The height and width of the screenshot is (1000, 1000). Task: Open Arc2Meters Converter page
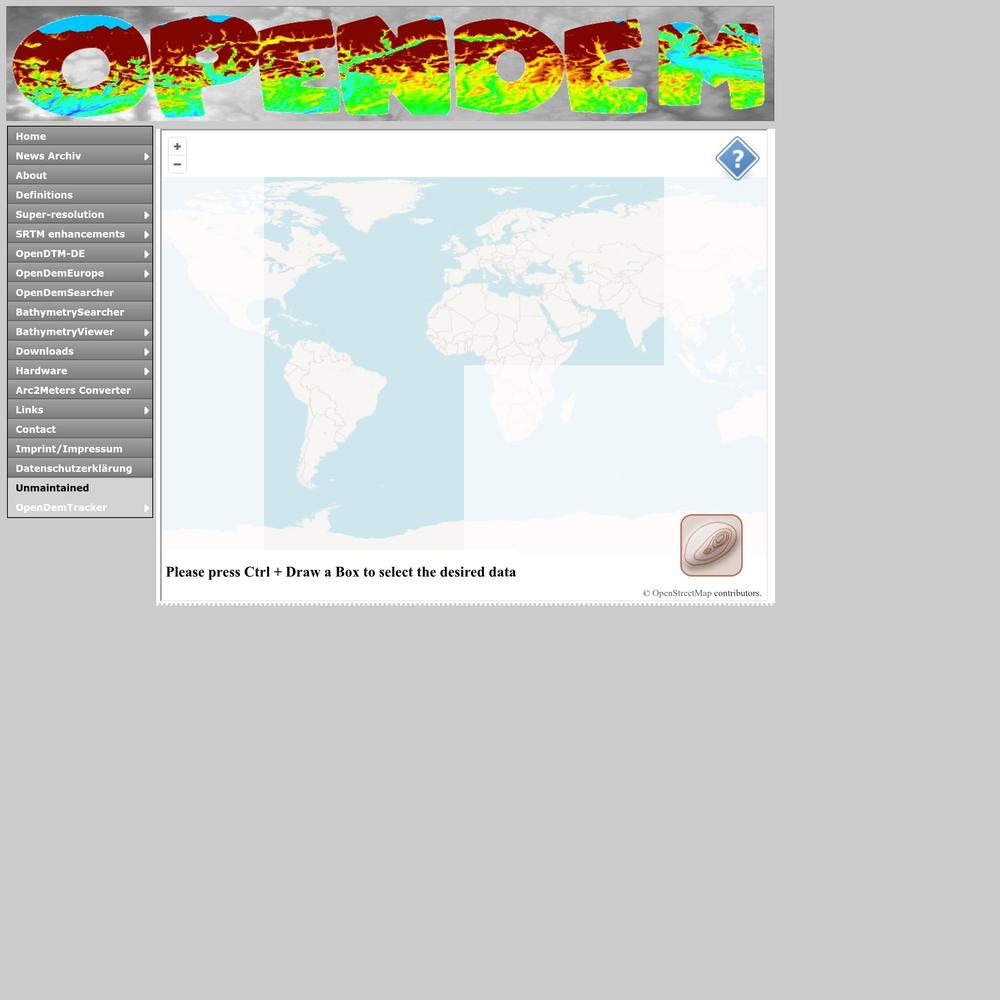point(80,390)
